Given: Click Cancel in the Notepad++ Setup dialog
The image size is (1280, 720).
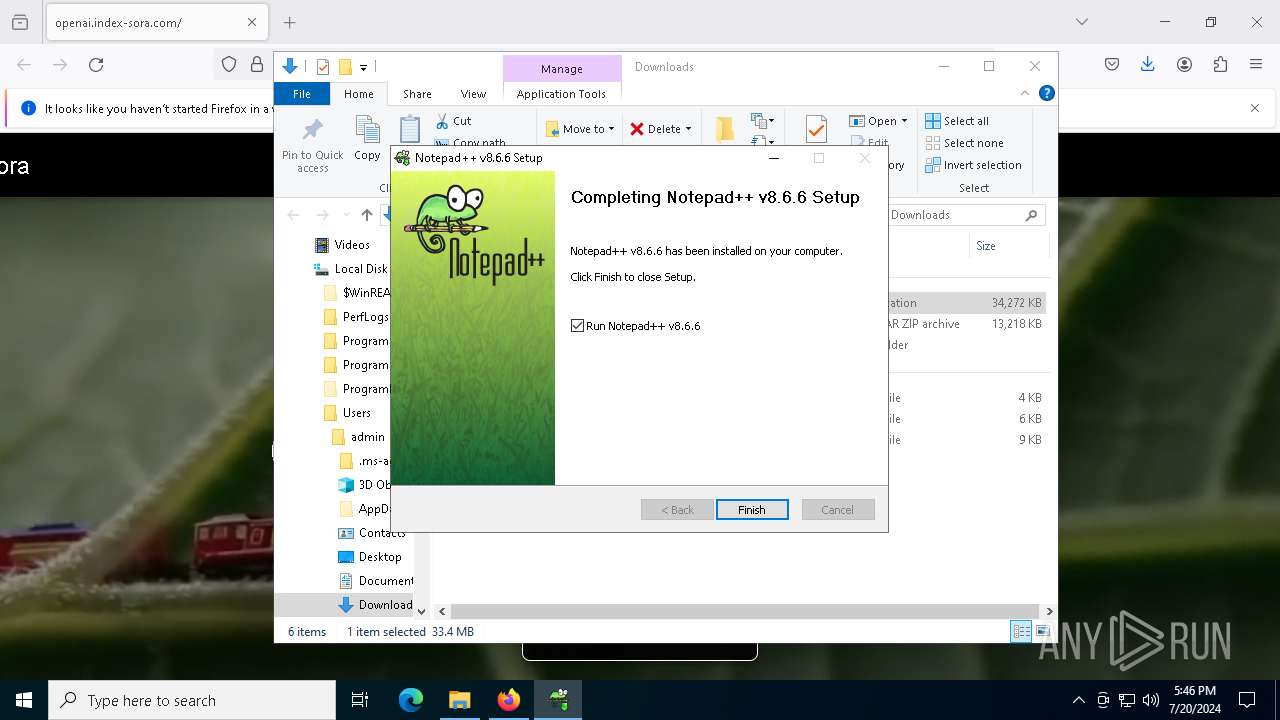Looking at the screenshot, I should [838, 510].
